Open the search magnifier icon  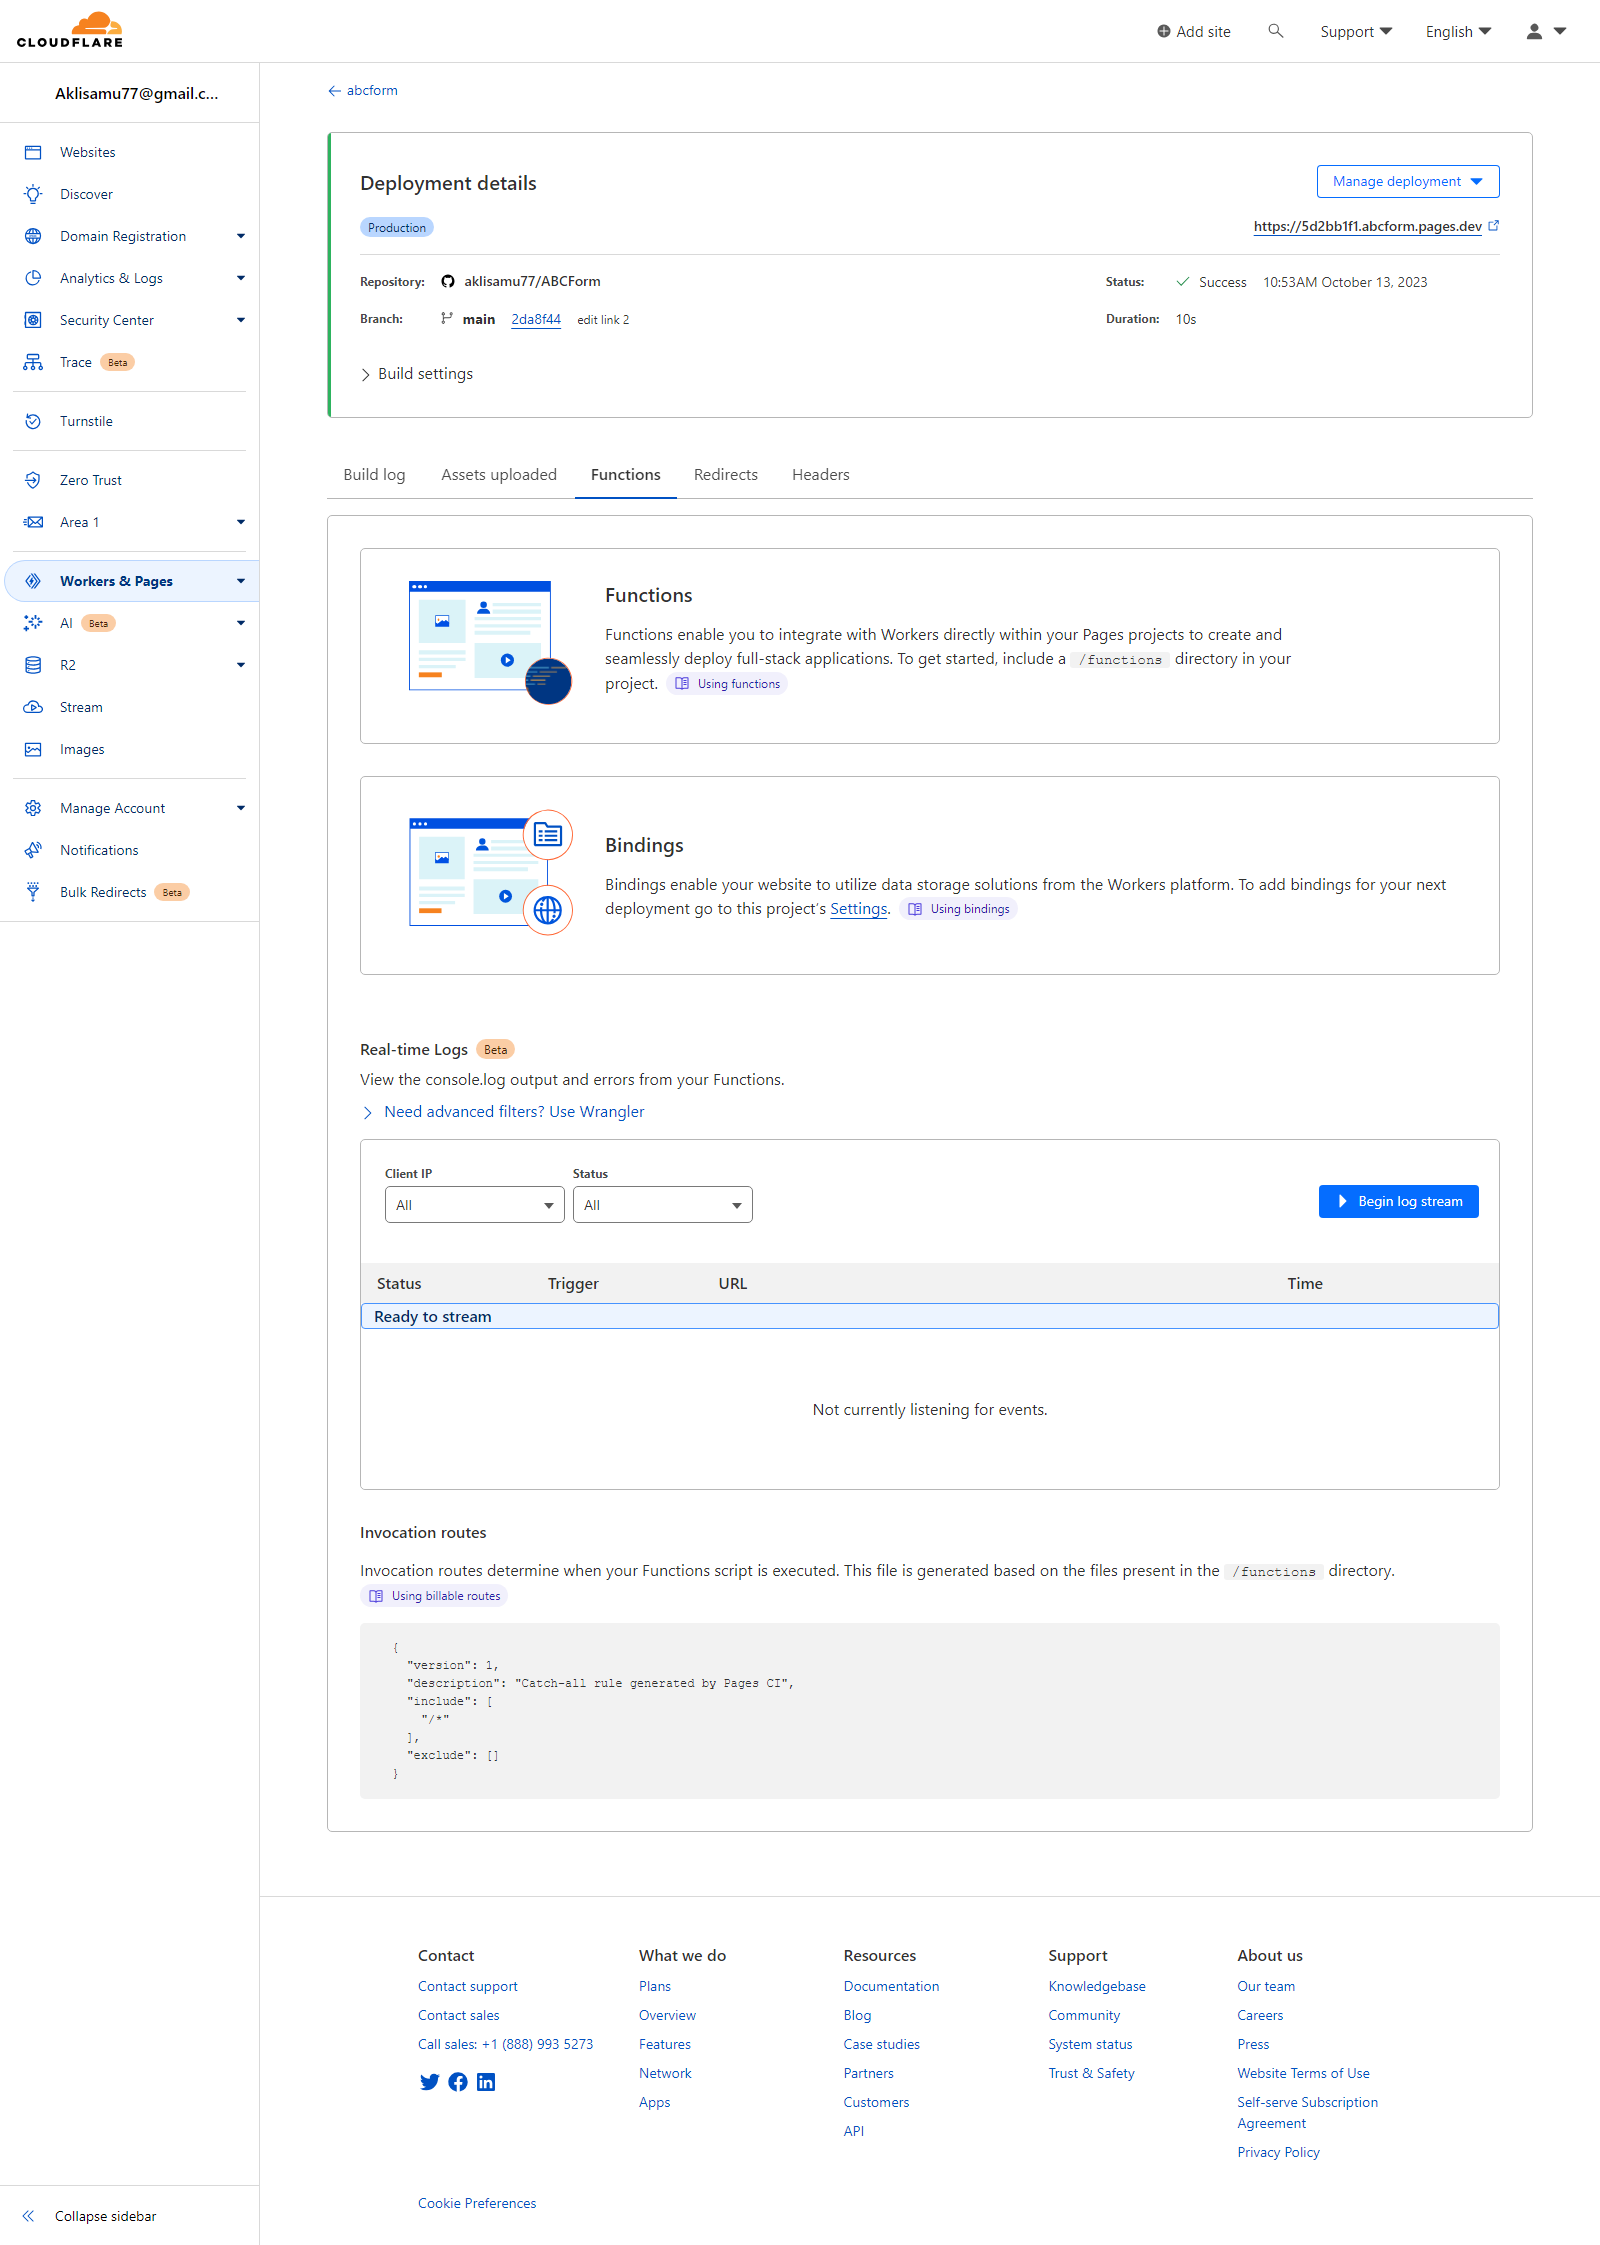point(1275,31)
